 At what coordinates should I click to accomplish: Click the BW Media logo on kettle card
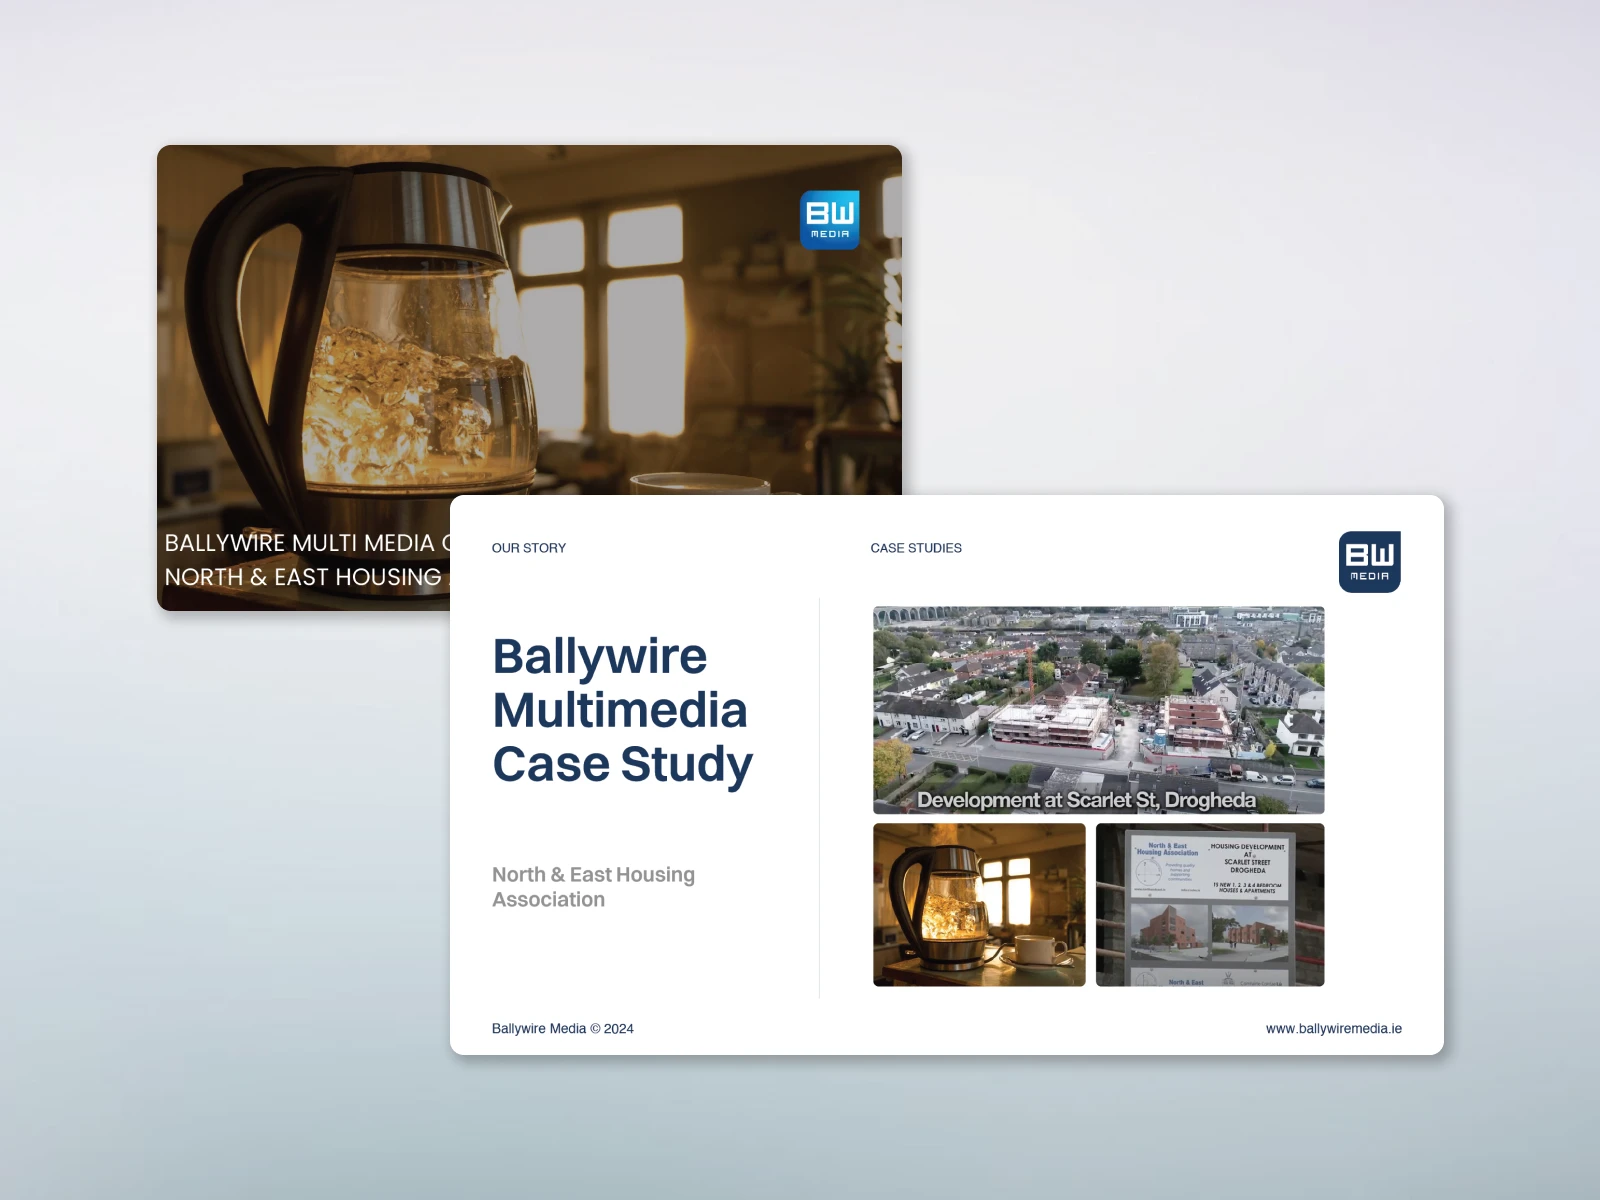(830, 220)
